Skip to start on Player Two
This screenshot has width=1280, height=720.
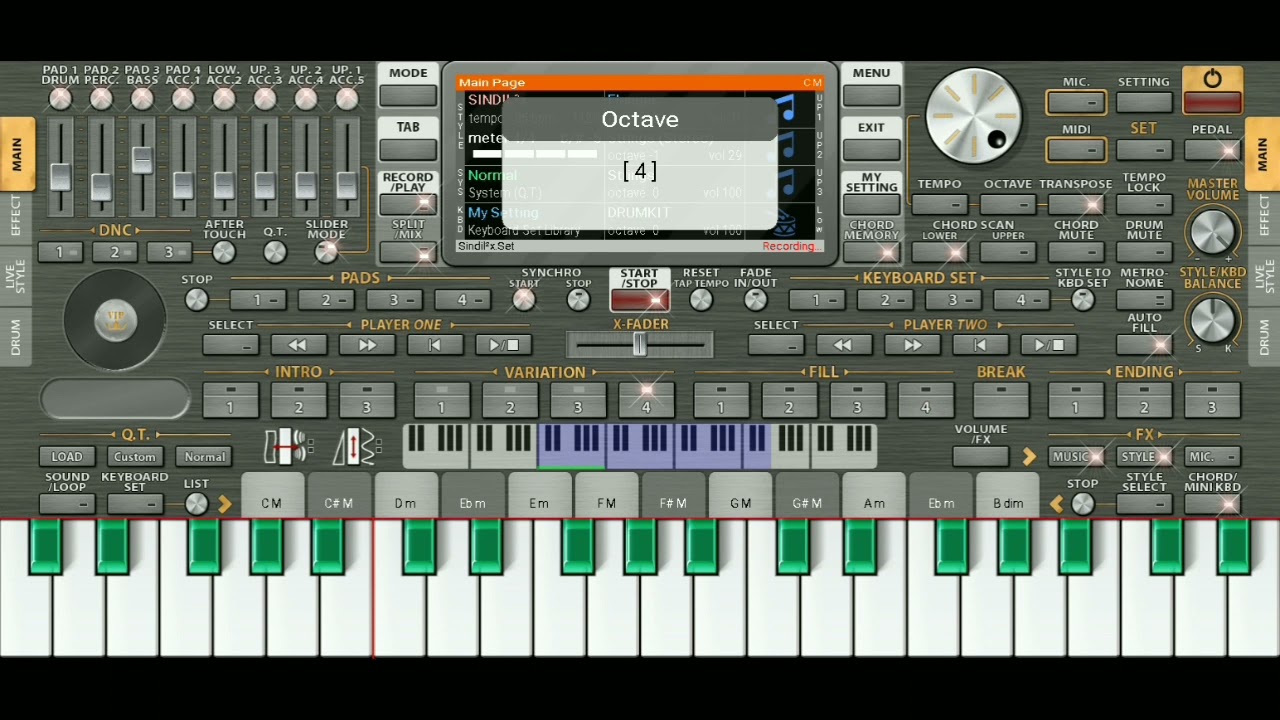click(x=980, y=345)
